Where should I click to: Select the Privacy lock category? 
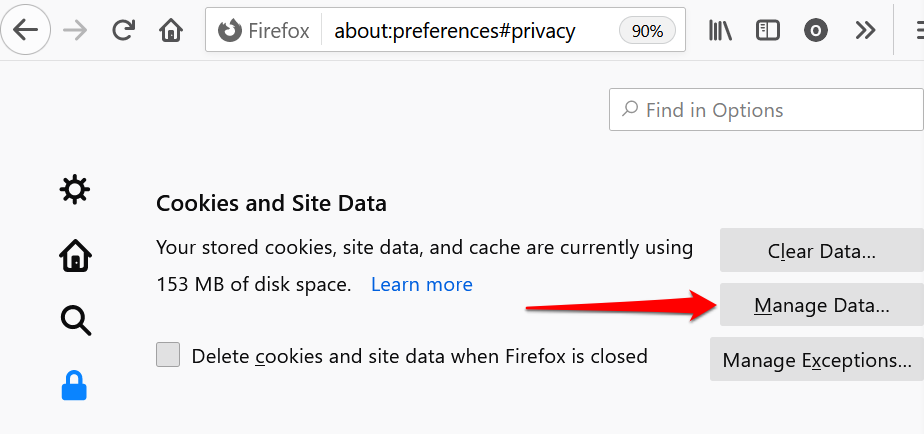75,386
